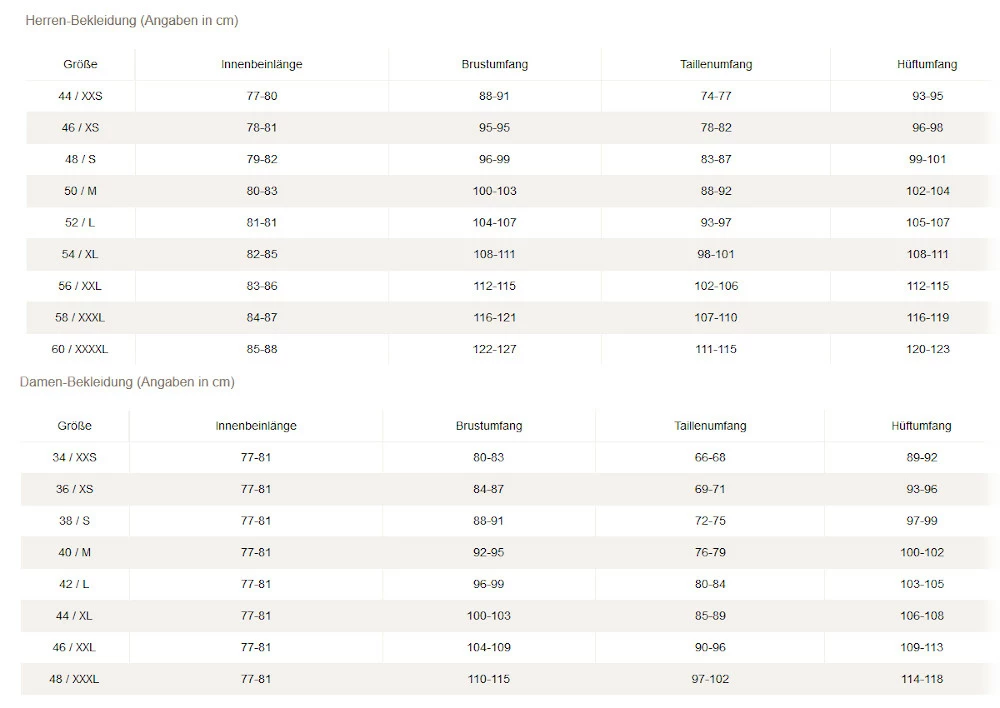Image resolution: width=1000 pixels, height=708 pixels.
Task: Click Taillenumfang header in Damen table
Action: (710, 426)
